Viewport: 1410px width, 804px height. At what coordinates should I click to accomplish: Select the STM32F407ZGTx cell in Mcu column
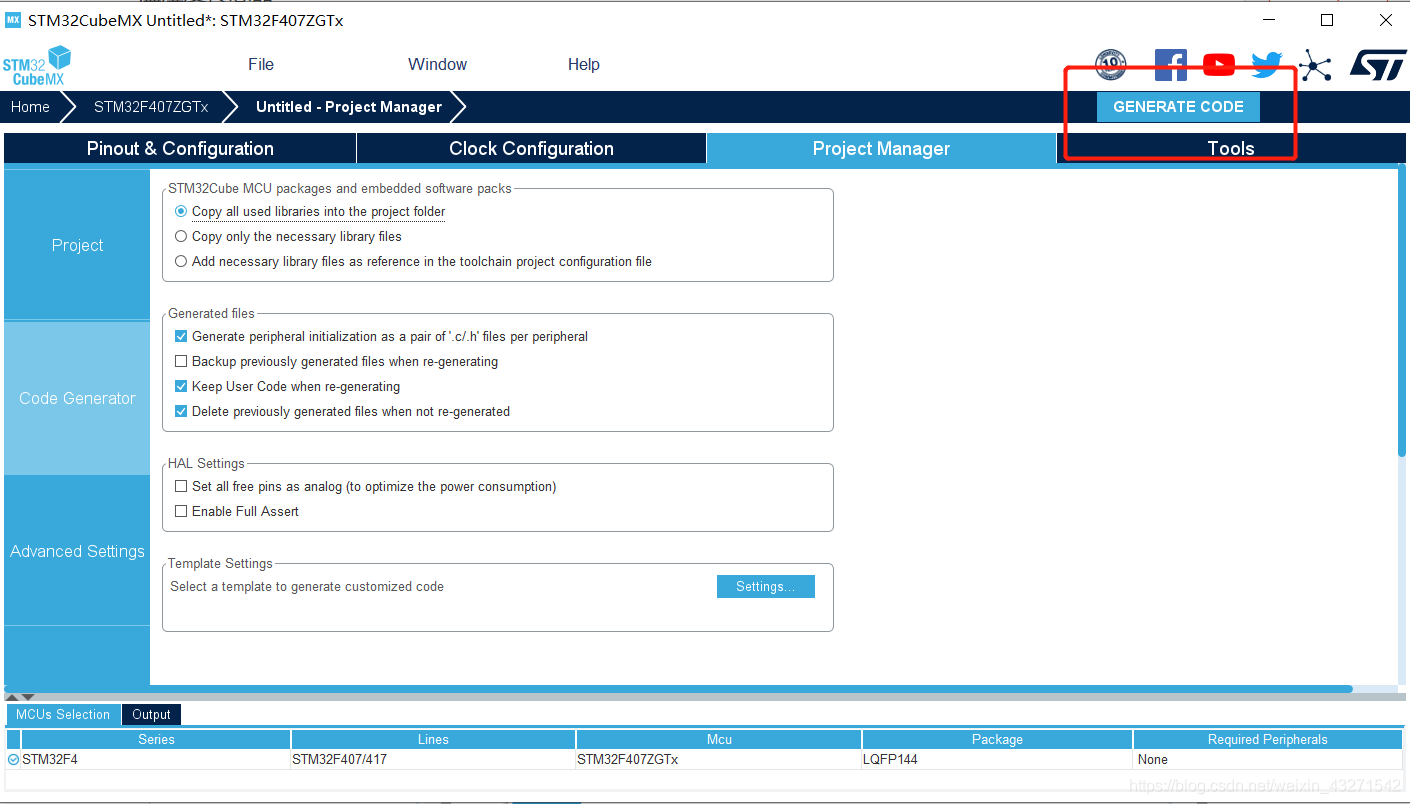719,760
